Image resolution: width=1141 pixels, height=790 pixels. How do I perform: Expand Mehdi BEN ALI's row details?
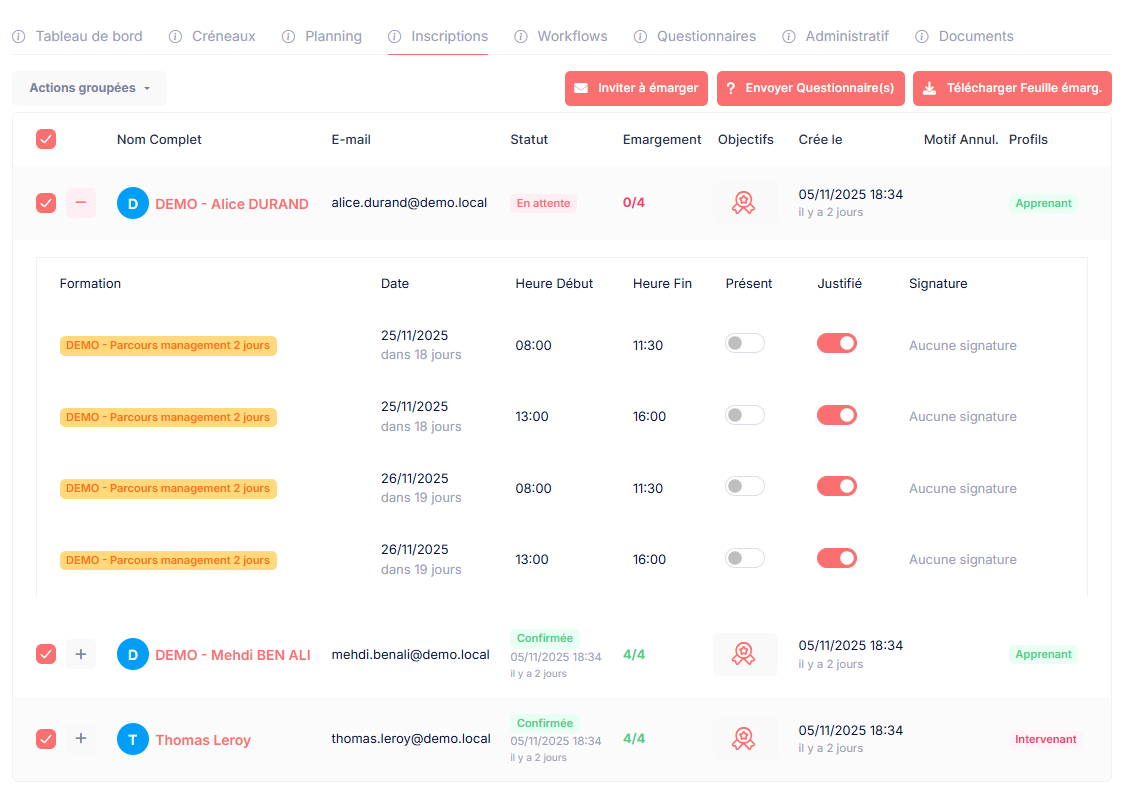click(81, 654)
